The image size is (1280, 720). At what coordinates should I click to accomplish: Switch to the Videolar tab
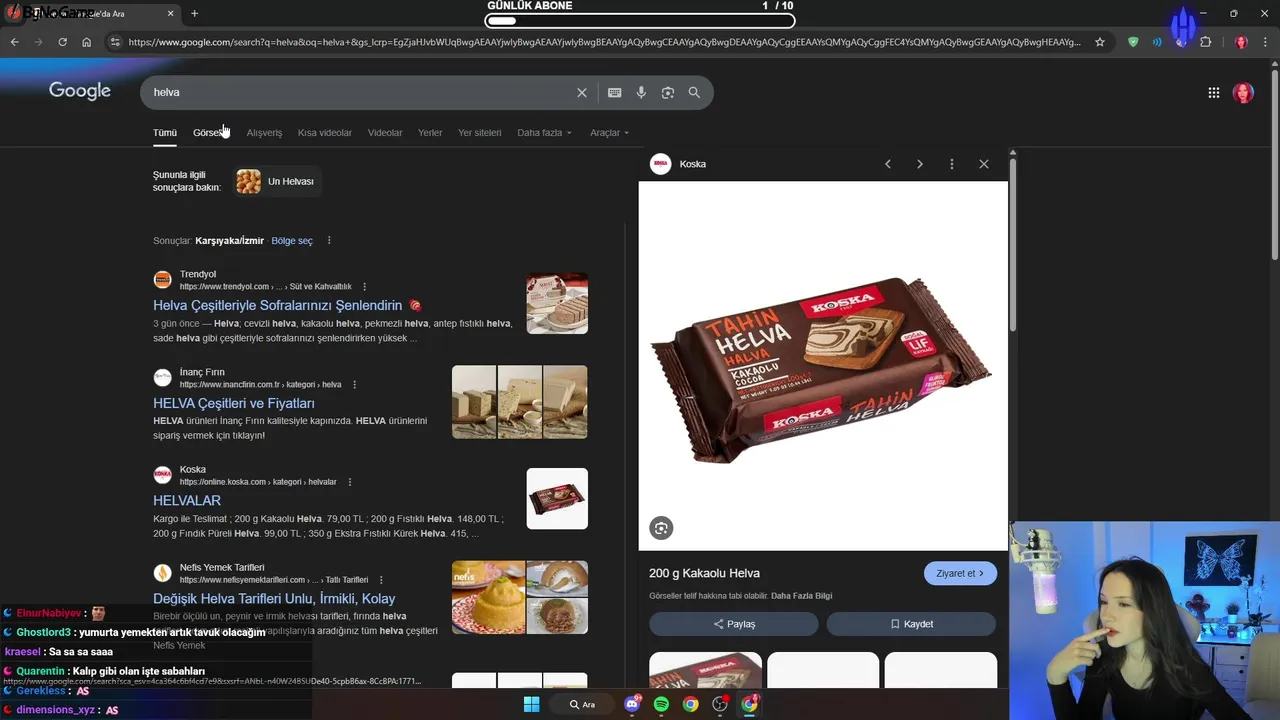[385, 133]
